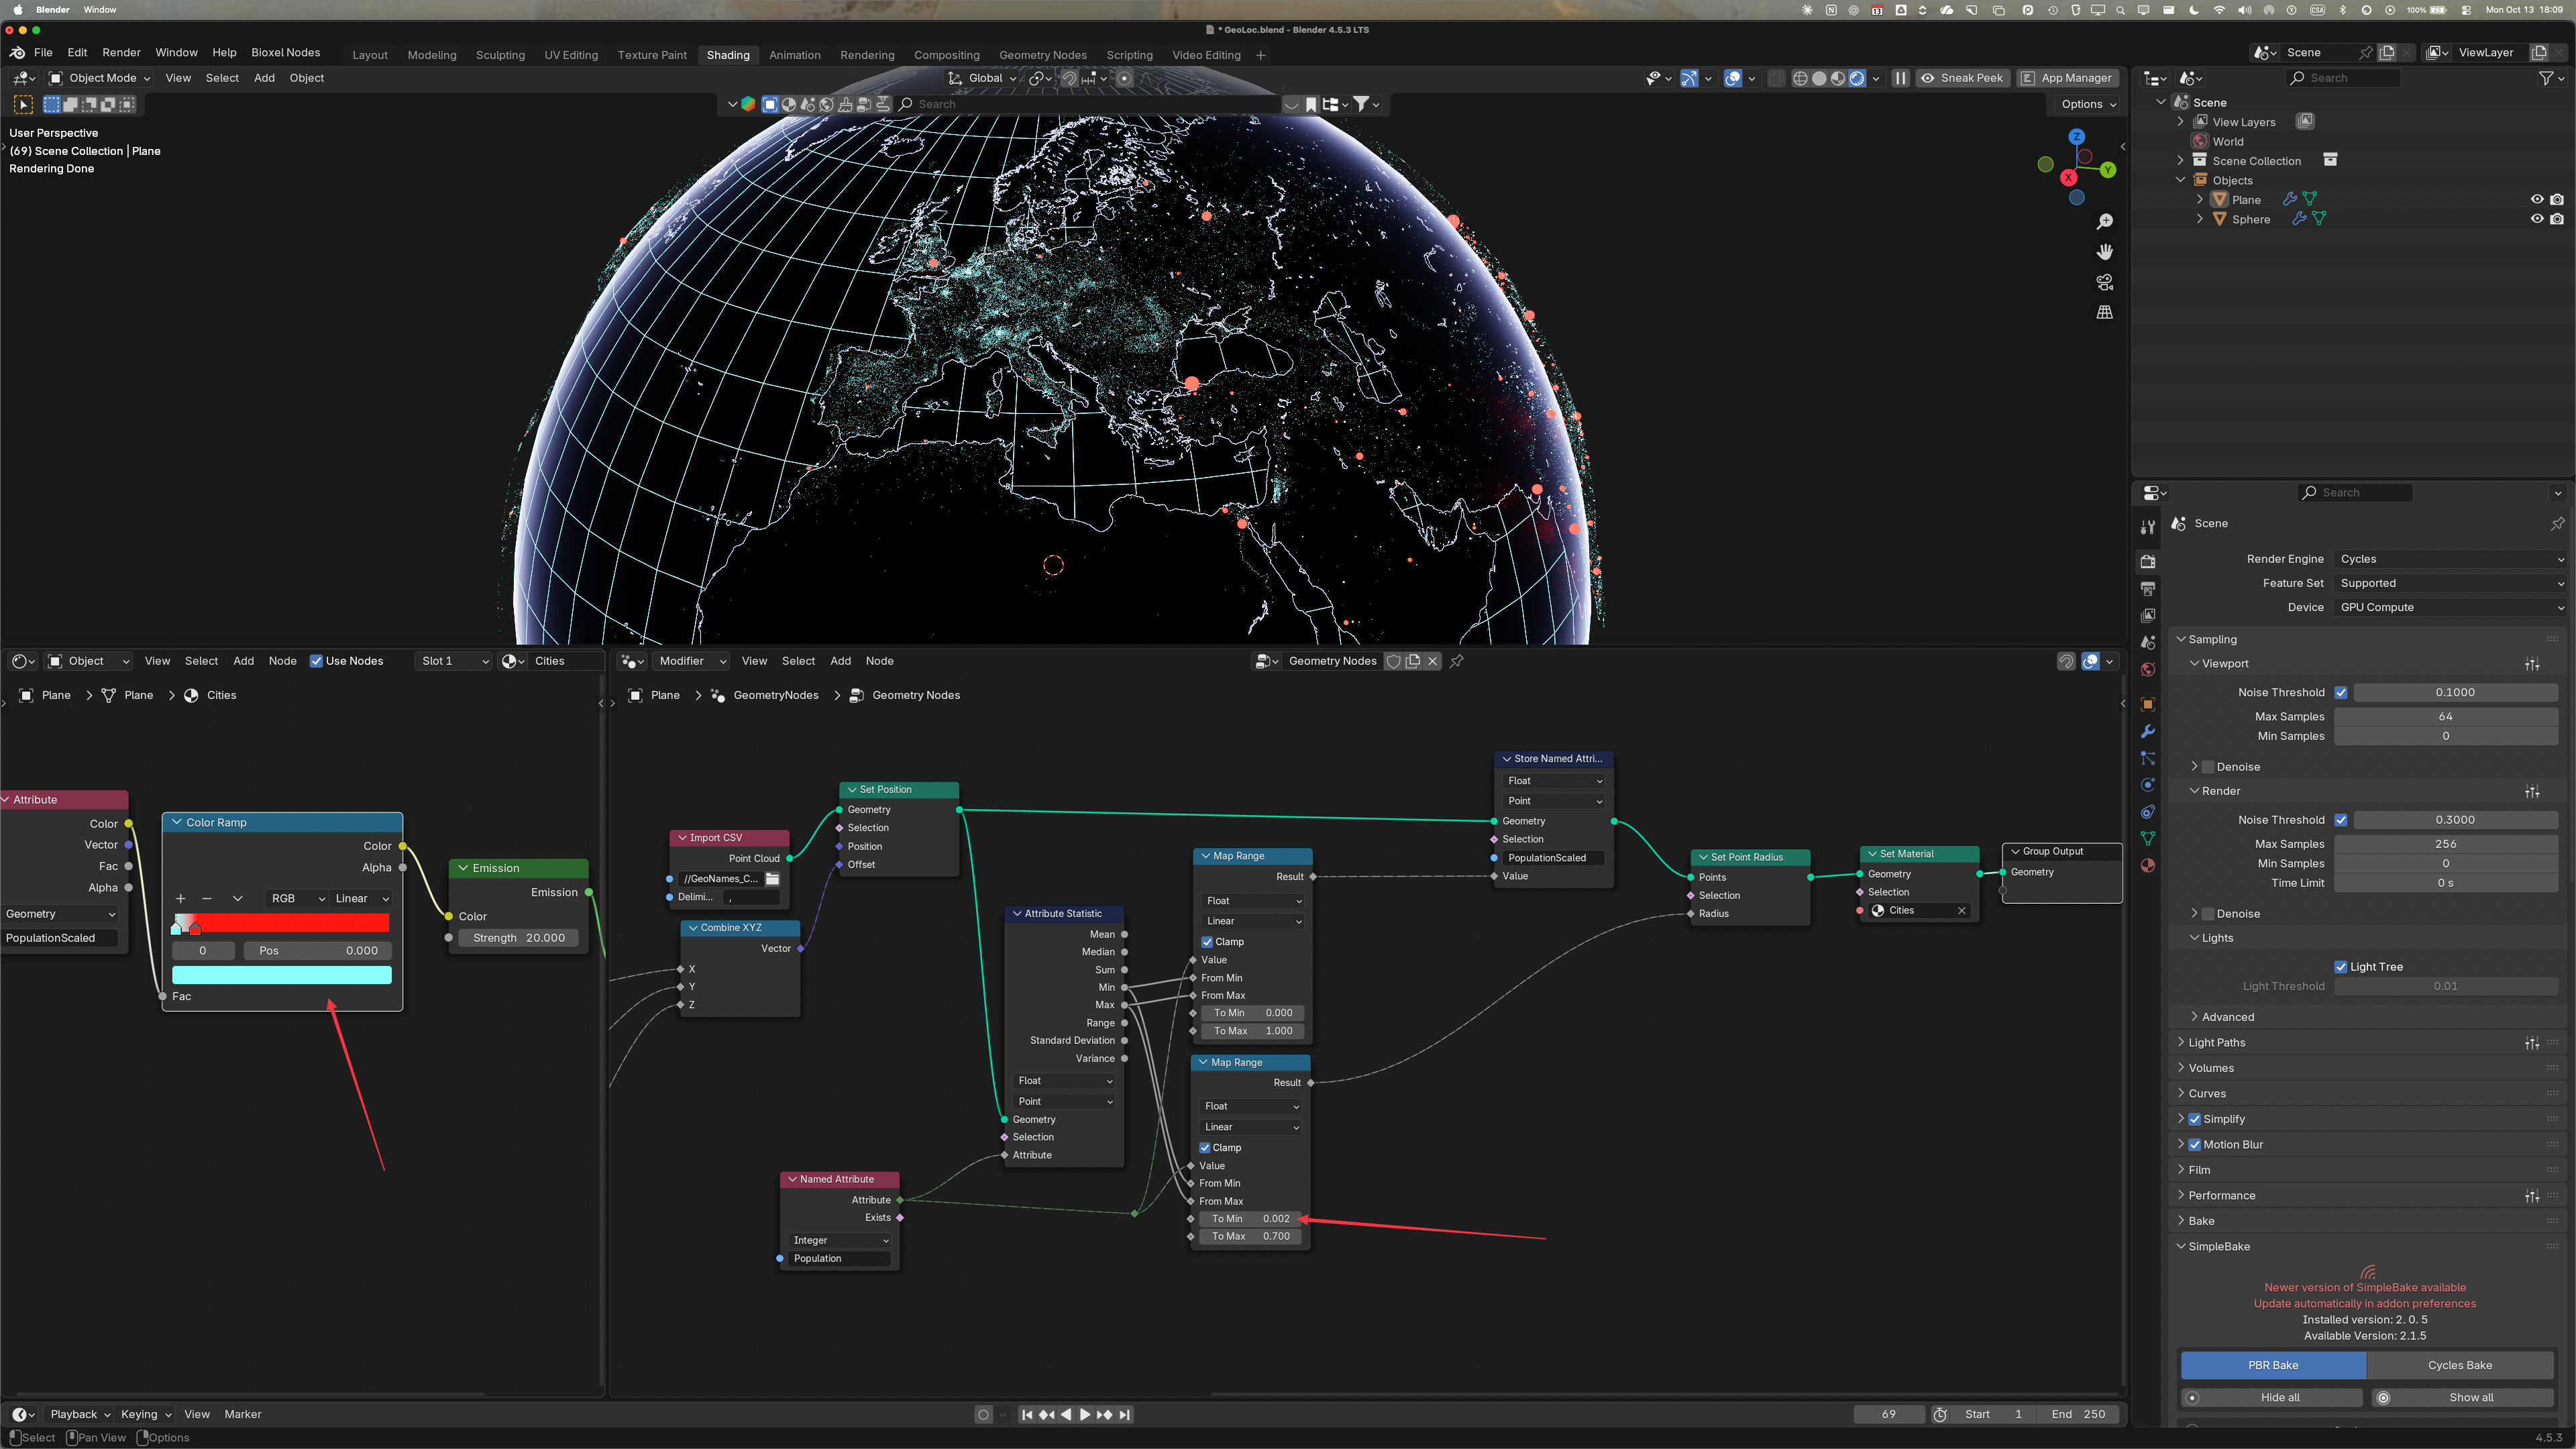Open Render Engine dropdown

(x=2451, y=559)
